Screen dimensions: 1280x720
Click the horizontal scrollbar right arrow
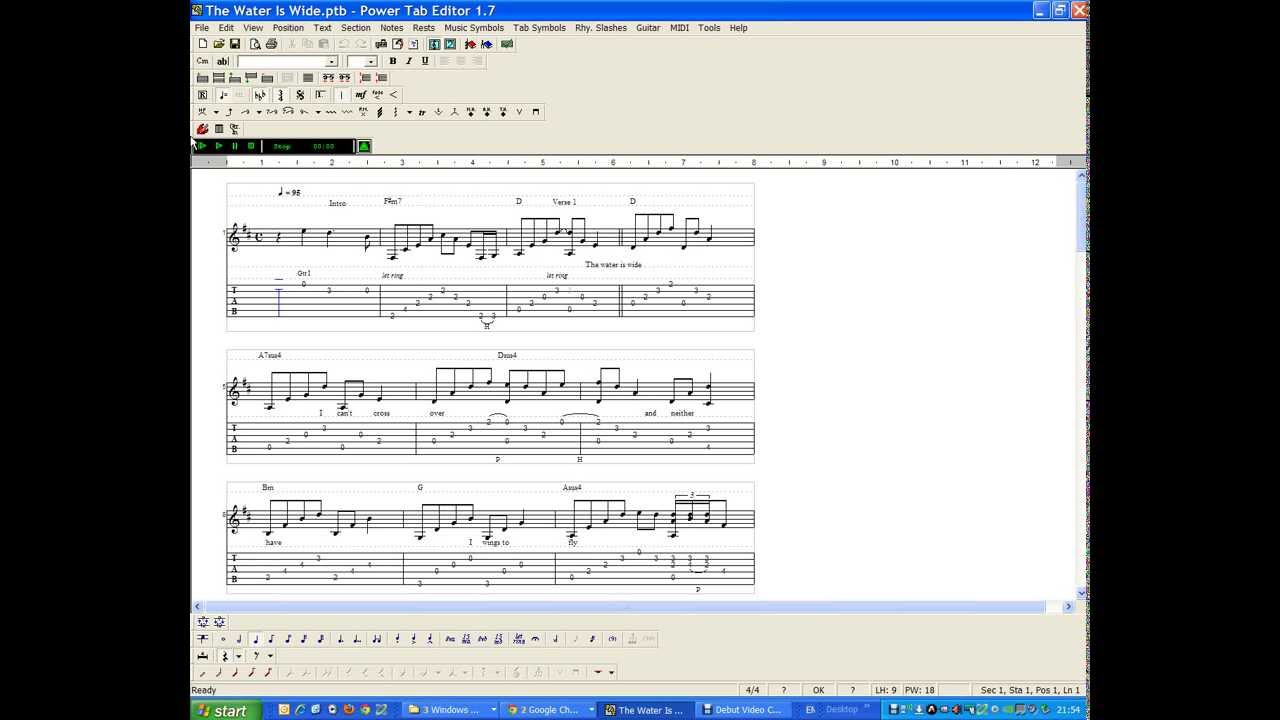click(x=1068, y=606)
